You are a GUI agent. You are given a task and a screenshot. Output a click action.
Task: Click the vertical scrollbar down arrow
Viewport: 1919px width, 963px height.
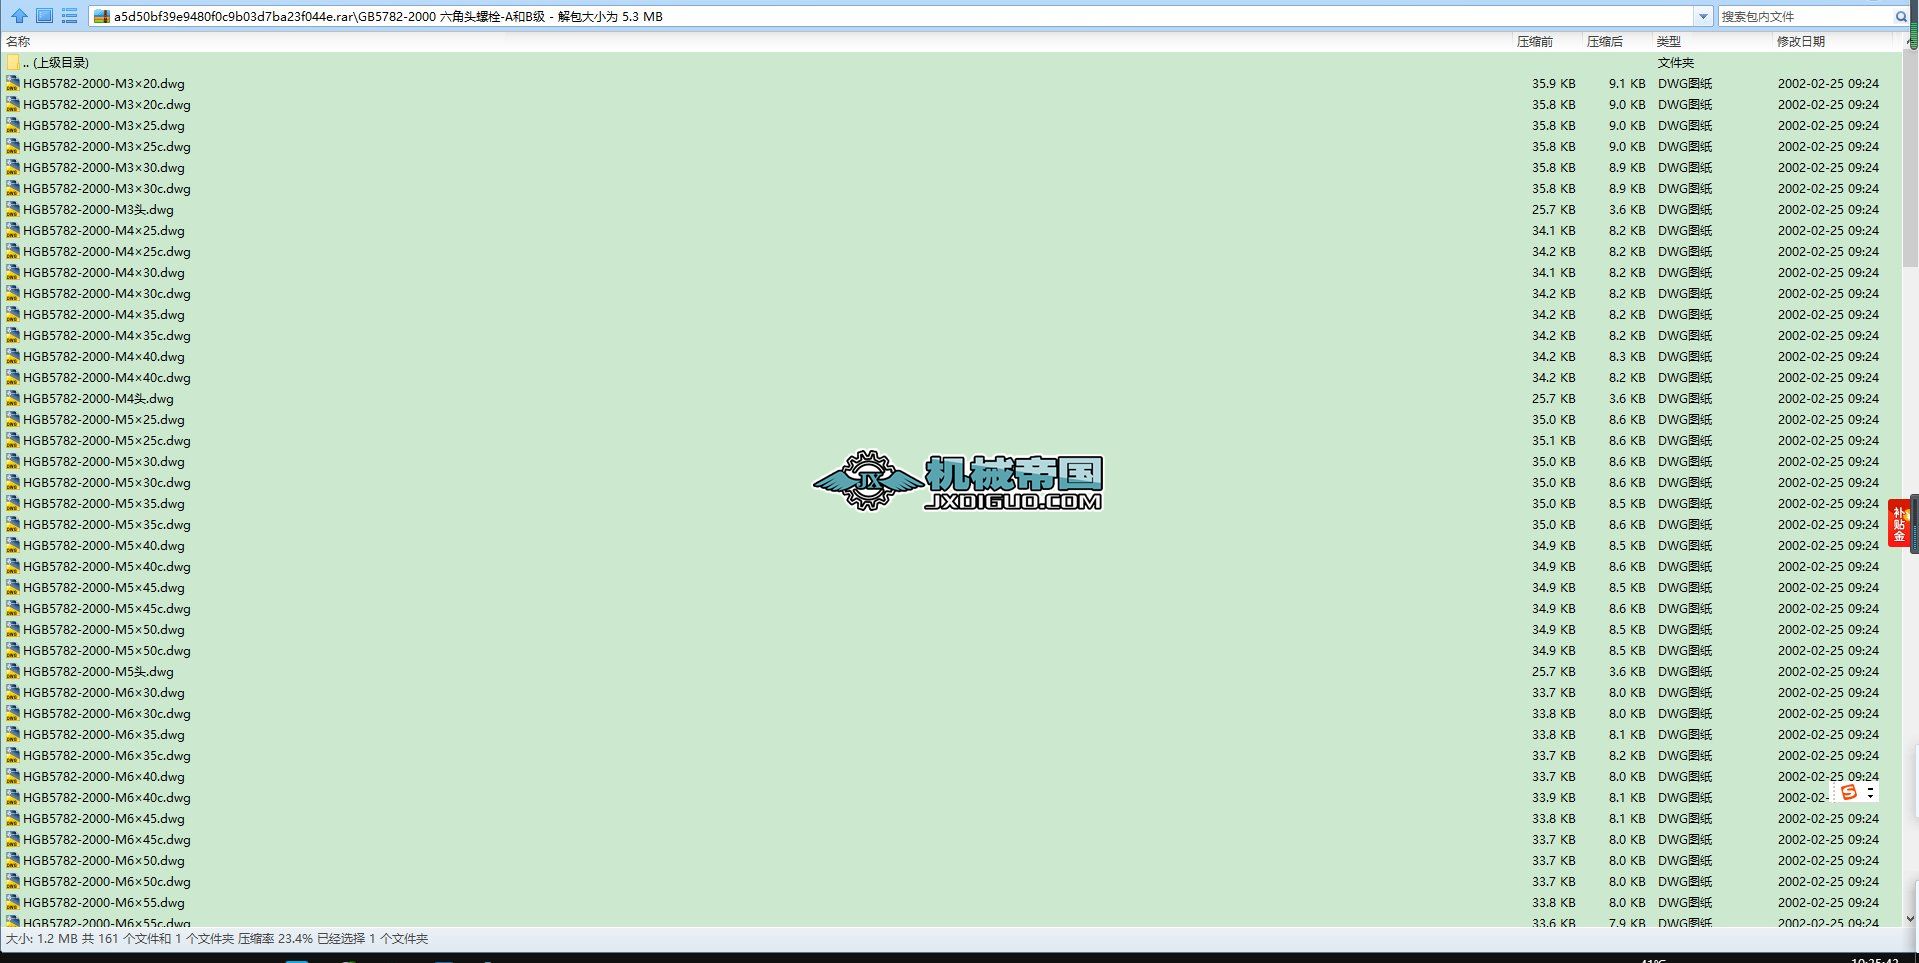pyautogui.click(x=1912, y=916)
